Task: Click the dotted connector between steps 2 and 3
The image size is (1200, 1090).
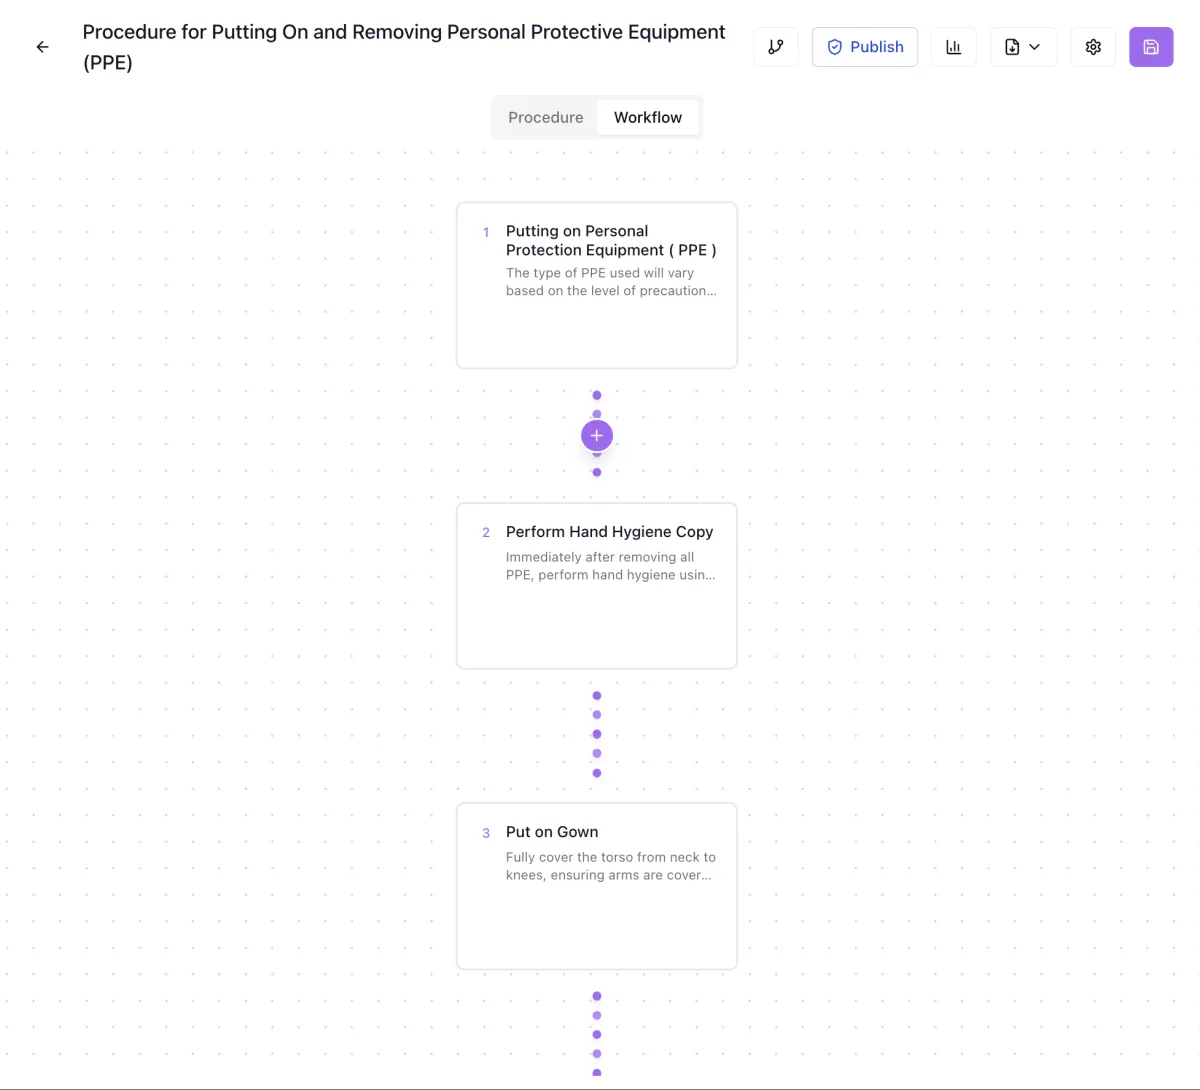Action: click(x=597, y=734)
